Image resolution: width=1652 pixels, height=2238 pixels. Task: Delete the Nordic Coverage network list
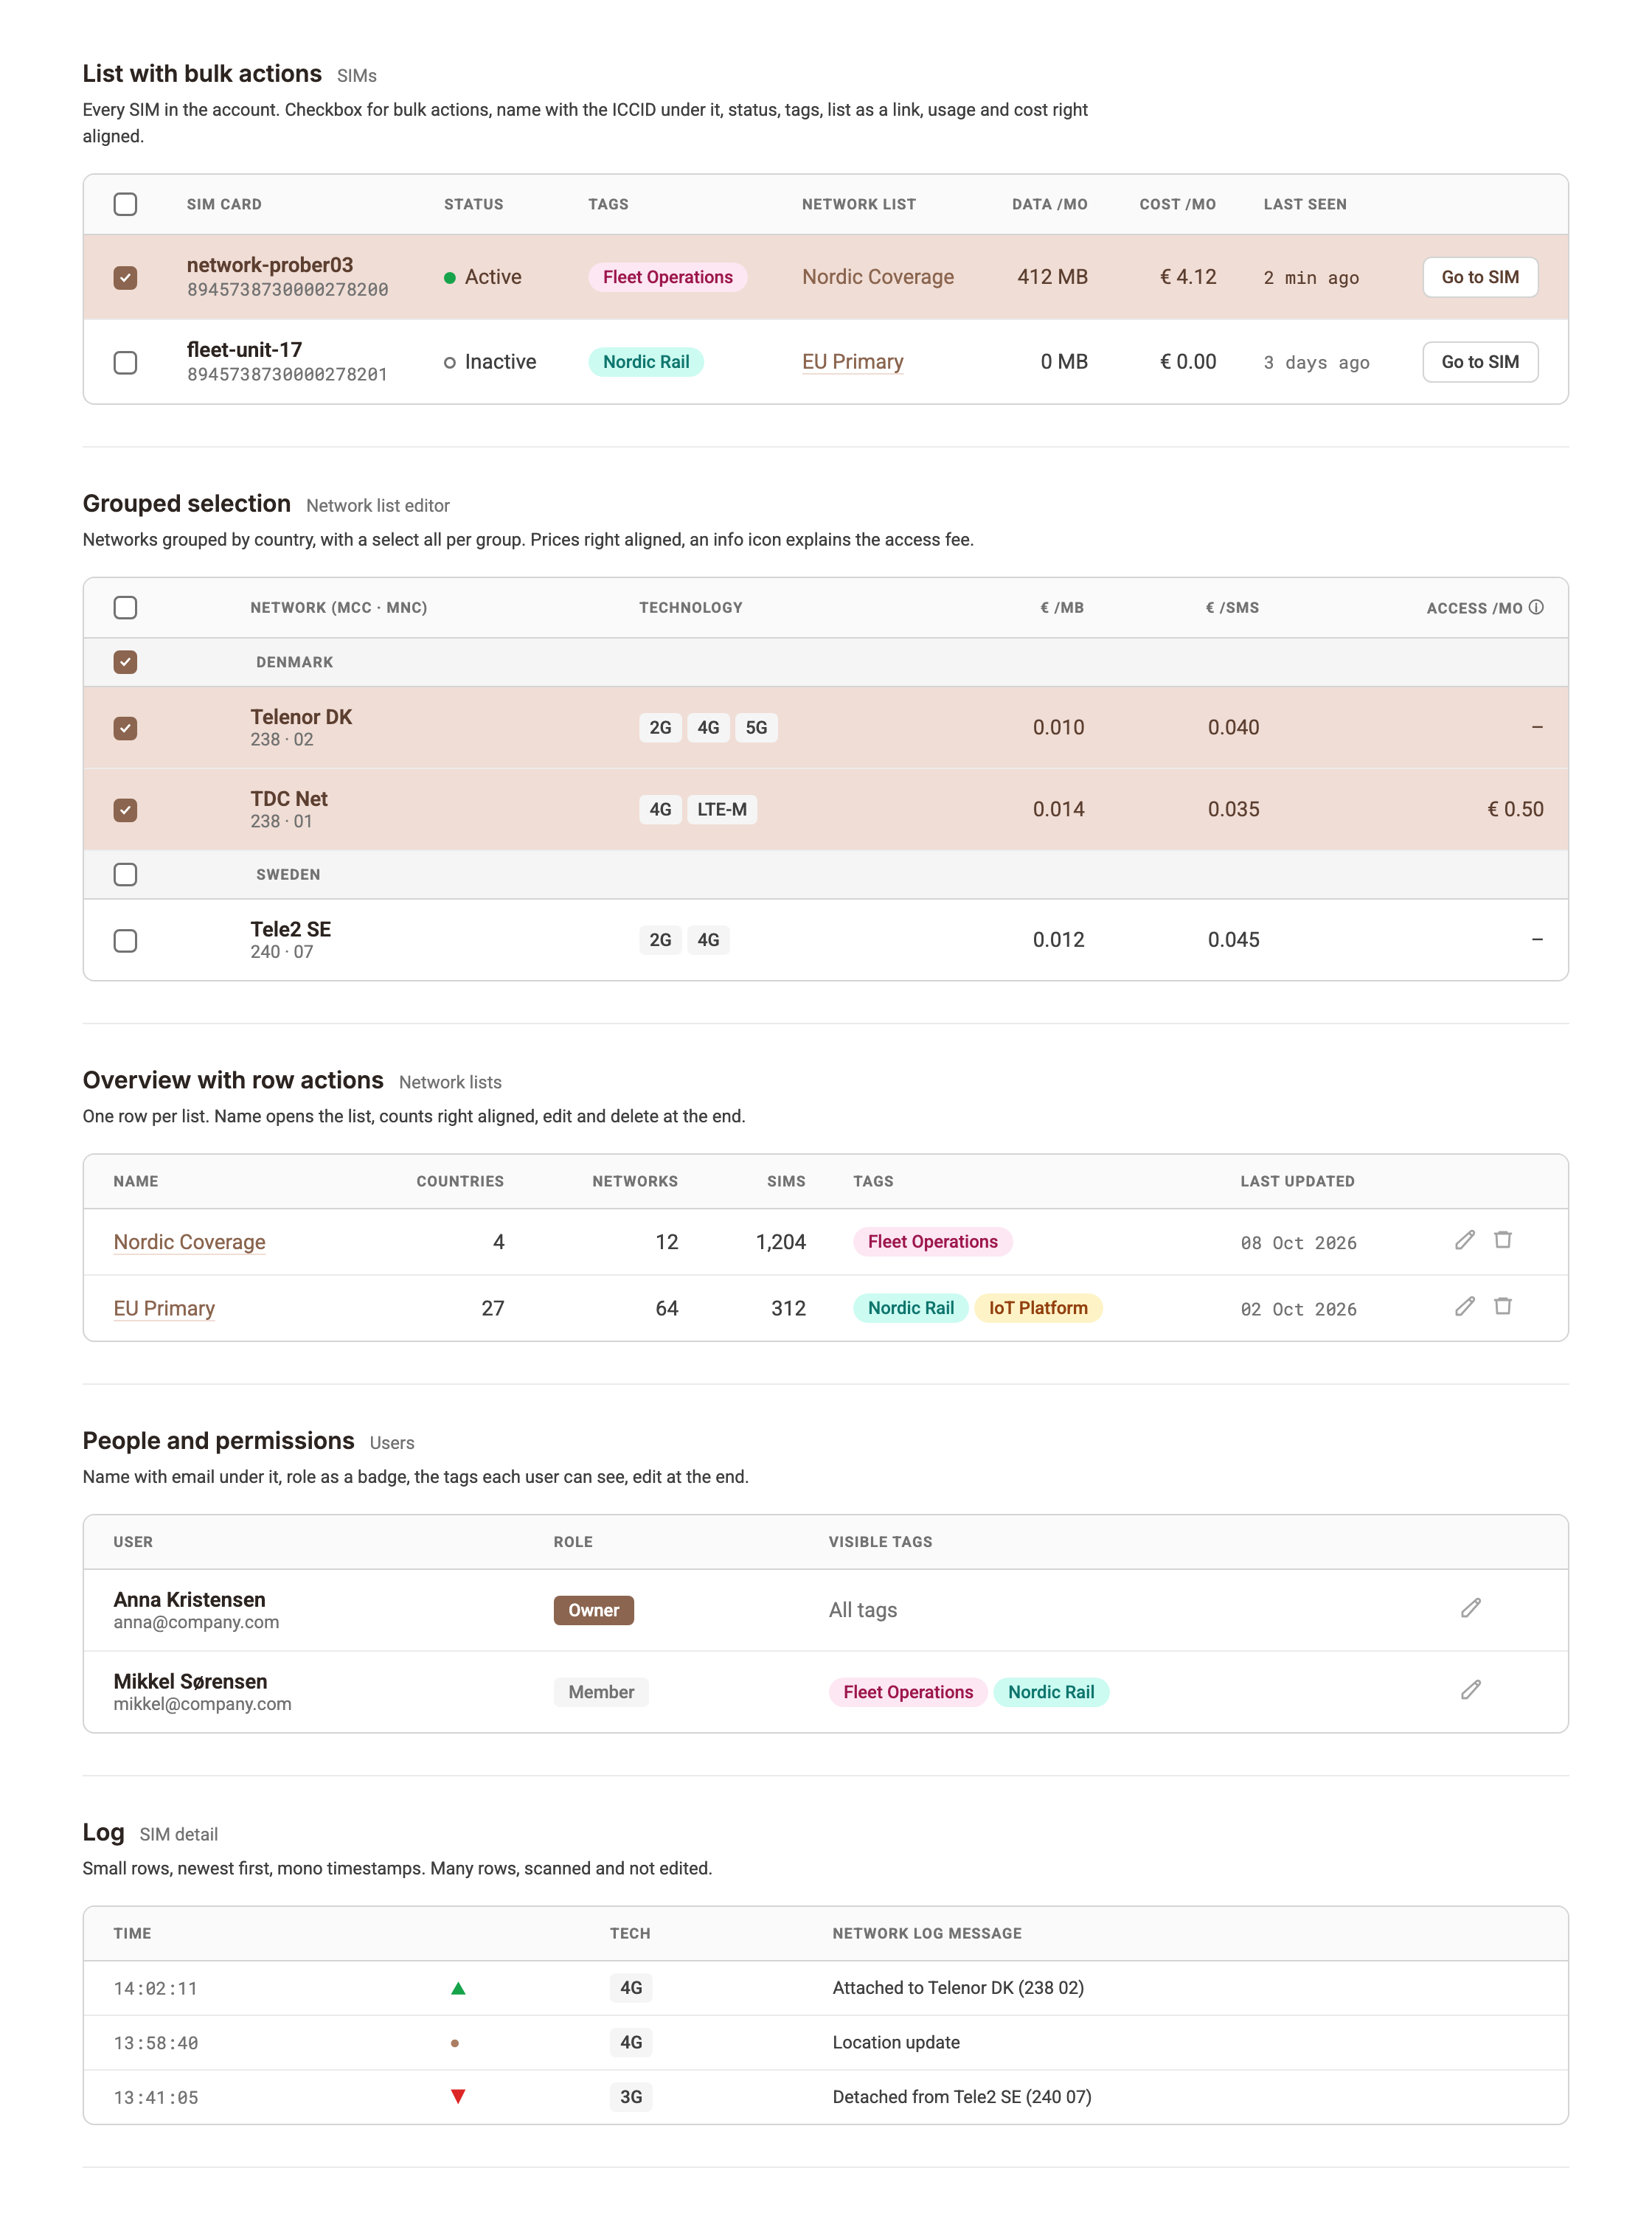[1502, 1240]
